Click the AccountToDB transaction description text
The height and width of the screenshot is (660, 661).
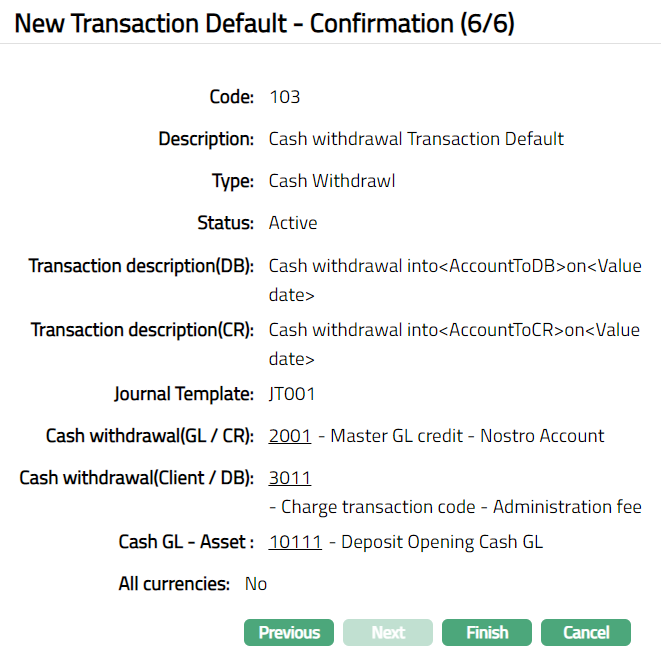455,279
